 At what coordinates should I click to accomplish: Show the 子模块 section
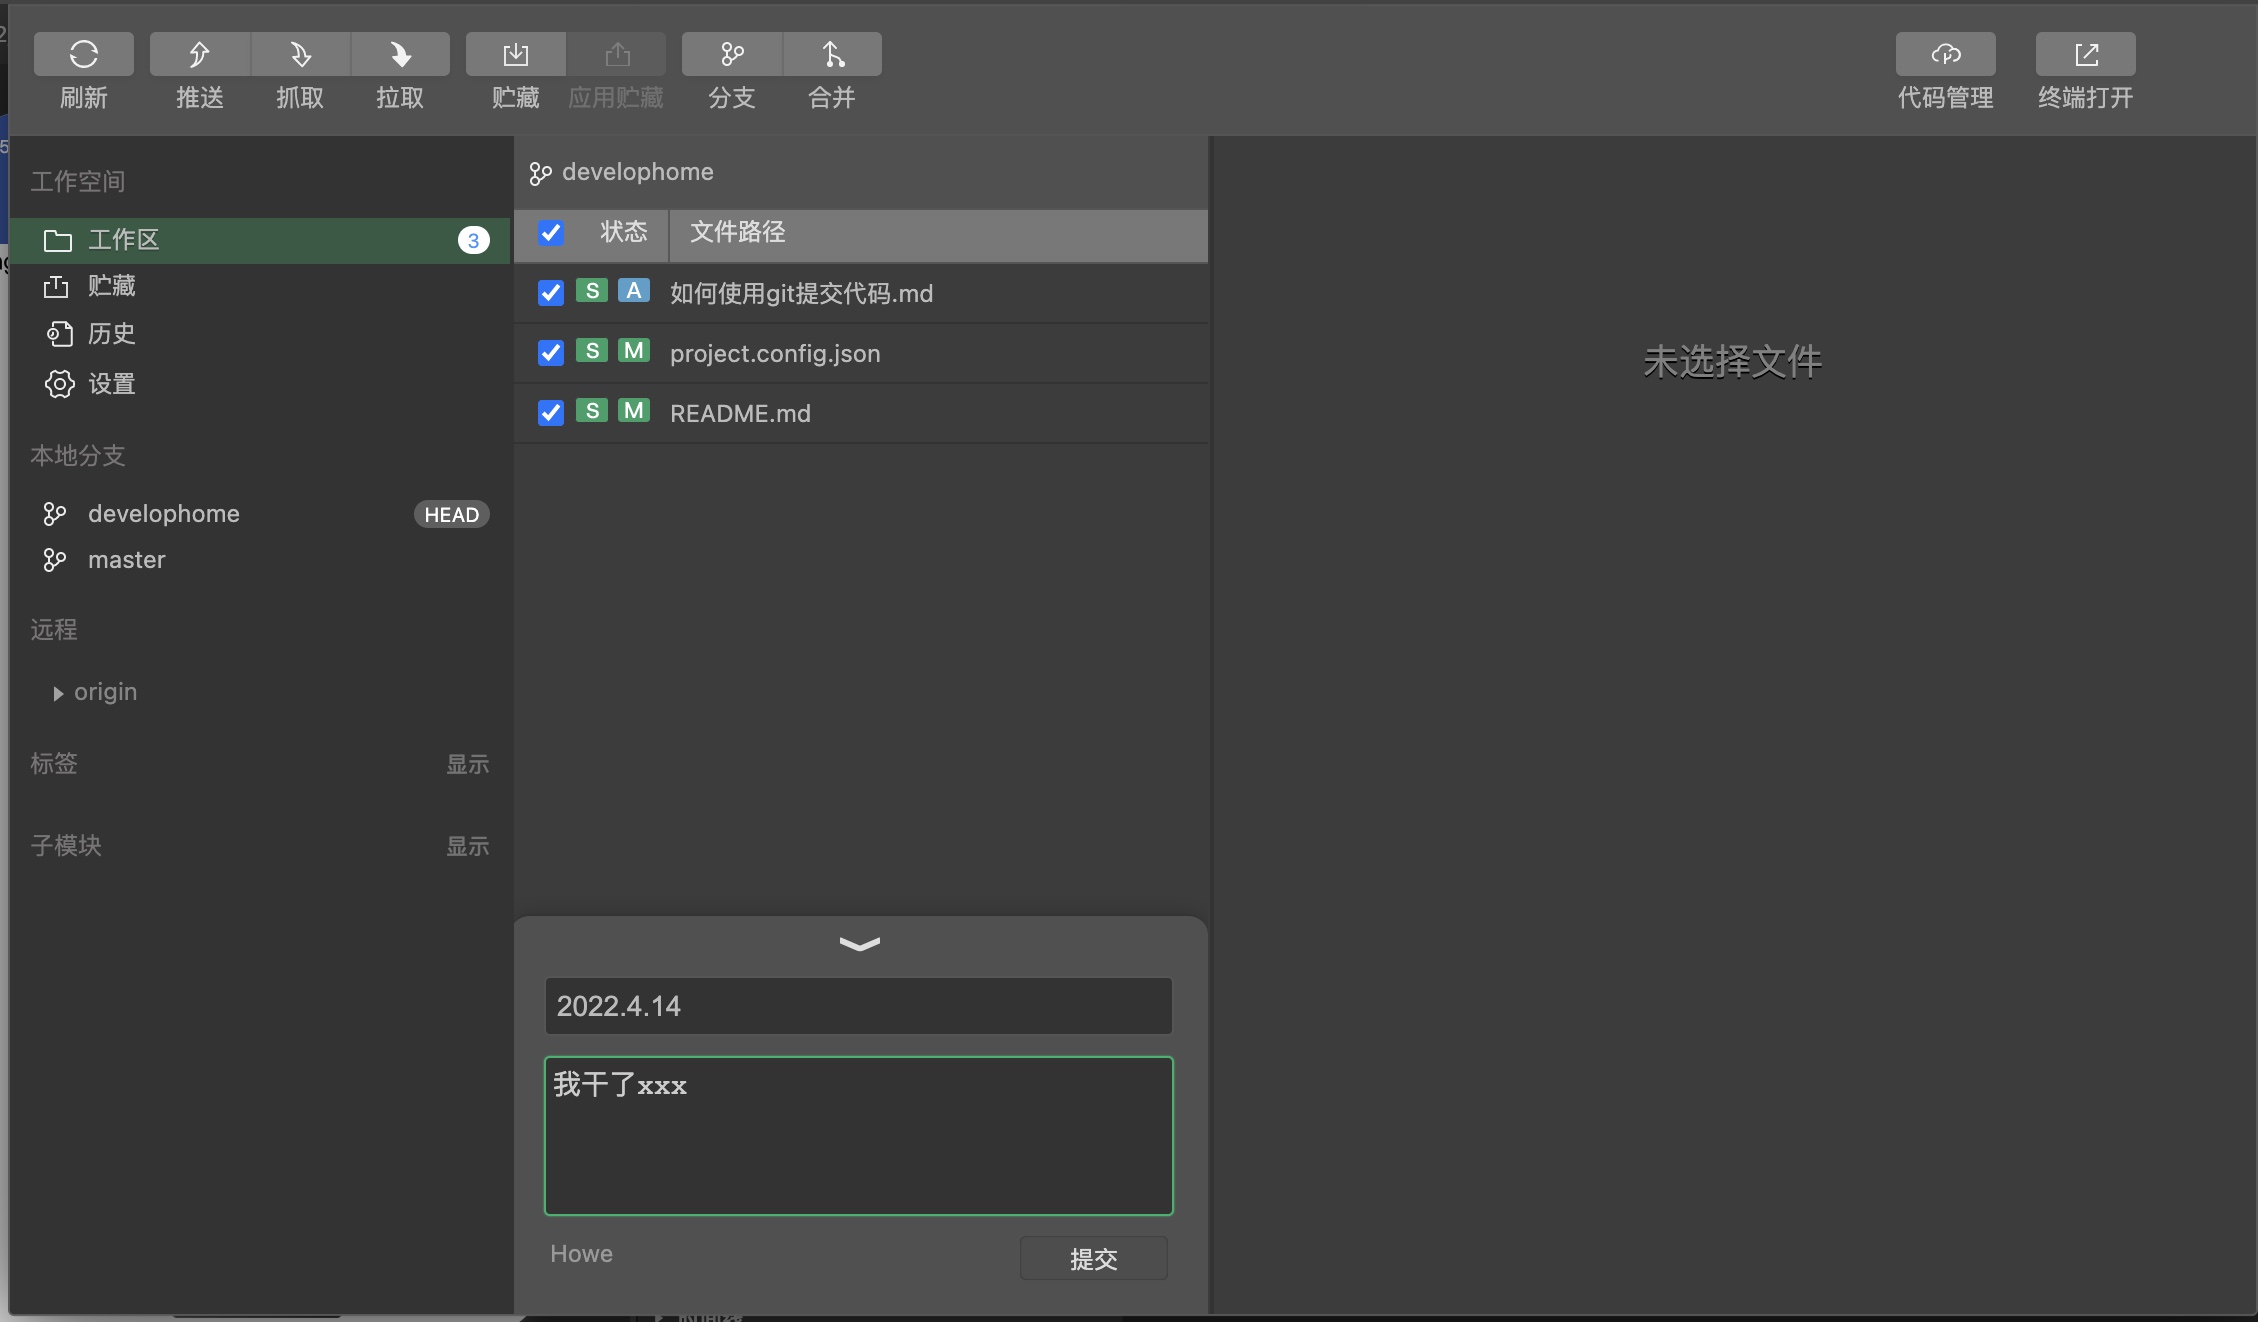467,847
